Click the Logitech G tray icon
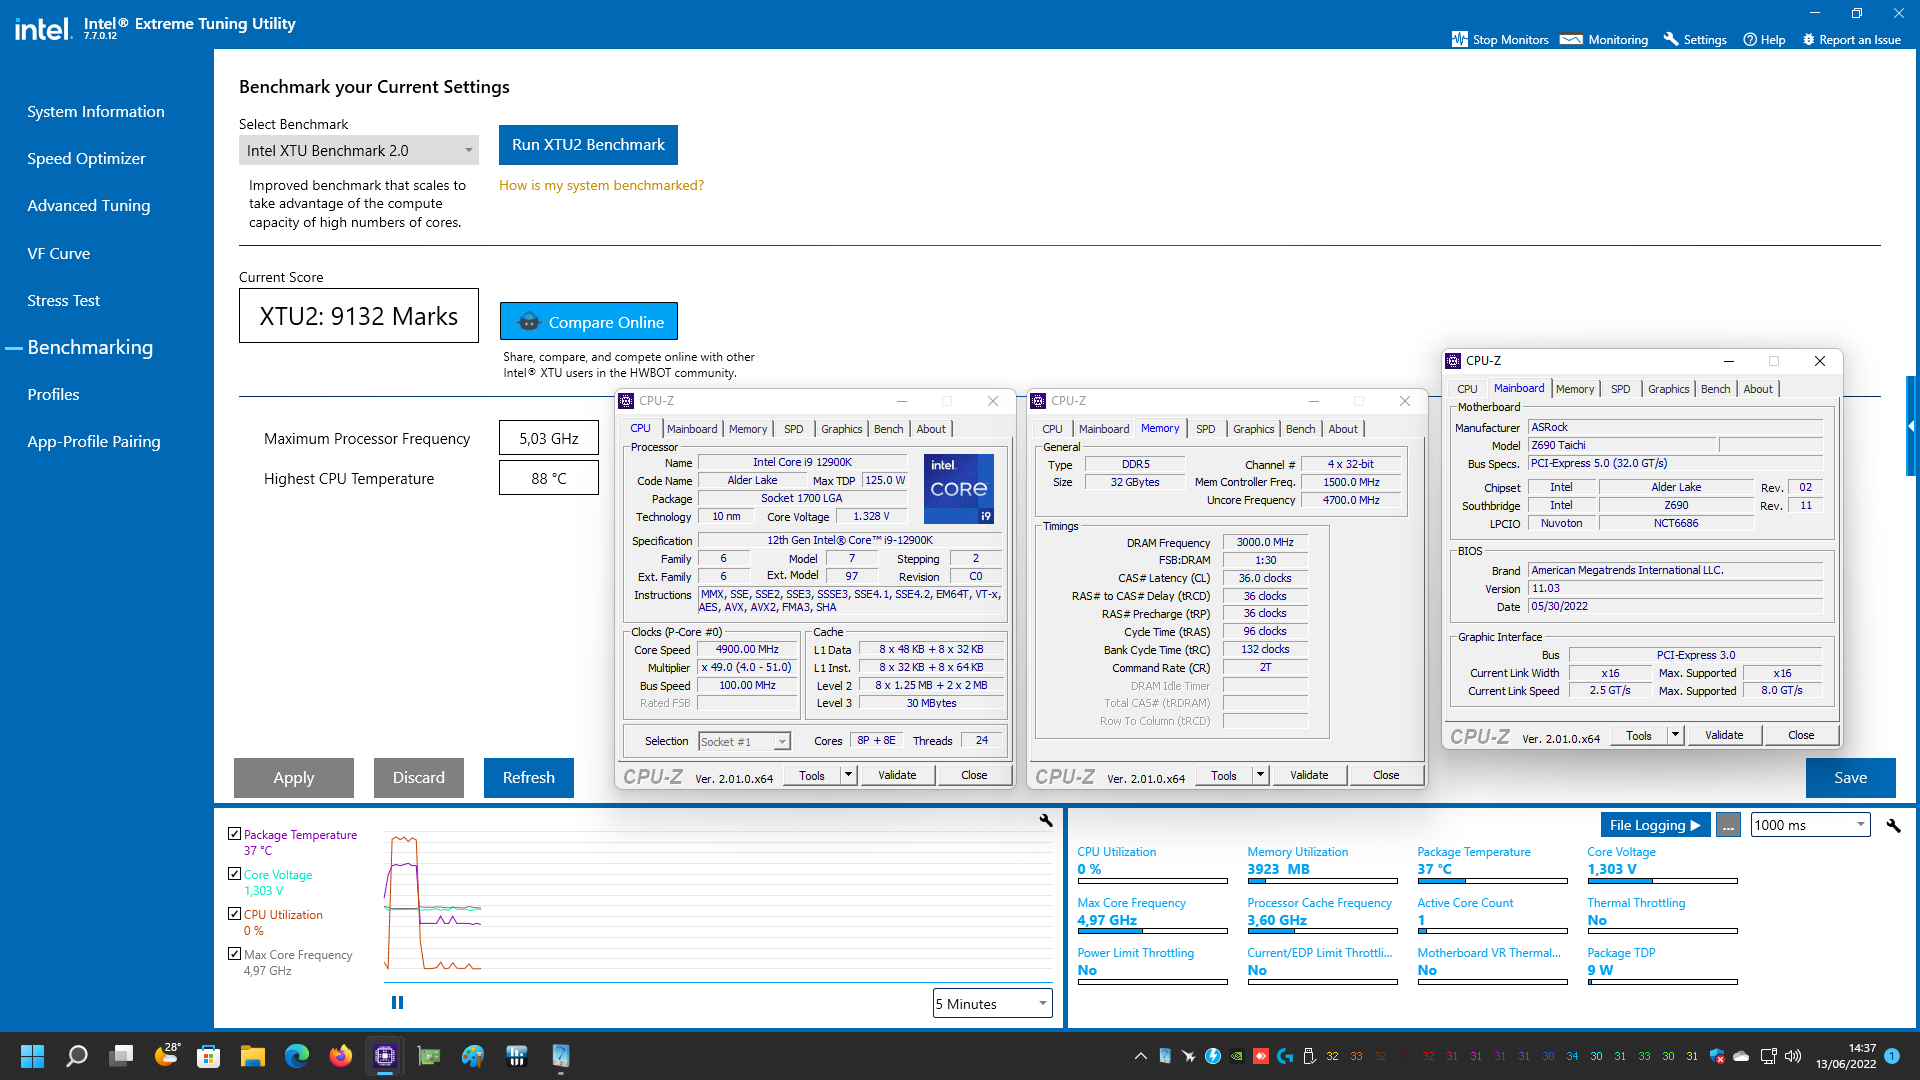 [1285, 1056]
